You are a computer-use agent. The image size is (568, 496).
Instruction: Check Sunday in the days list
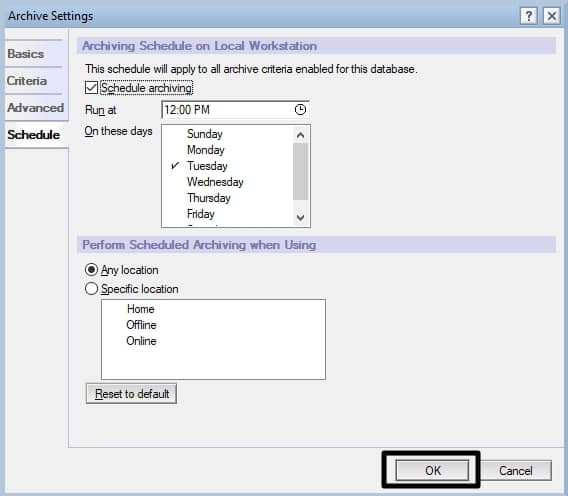(205, 134)
